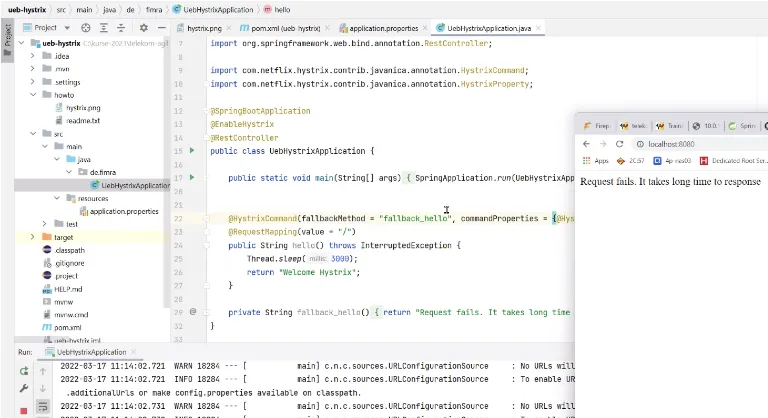768x418 pixels.
Task: Click the Expand All icon in Project toolbar
Action: (103, 28)
